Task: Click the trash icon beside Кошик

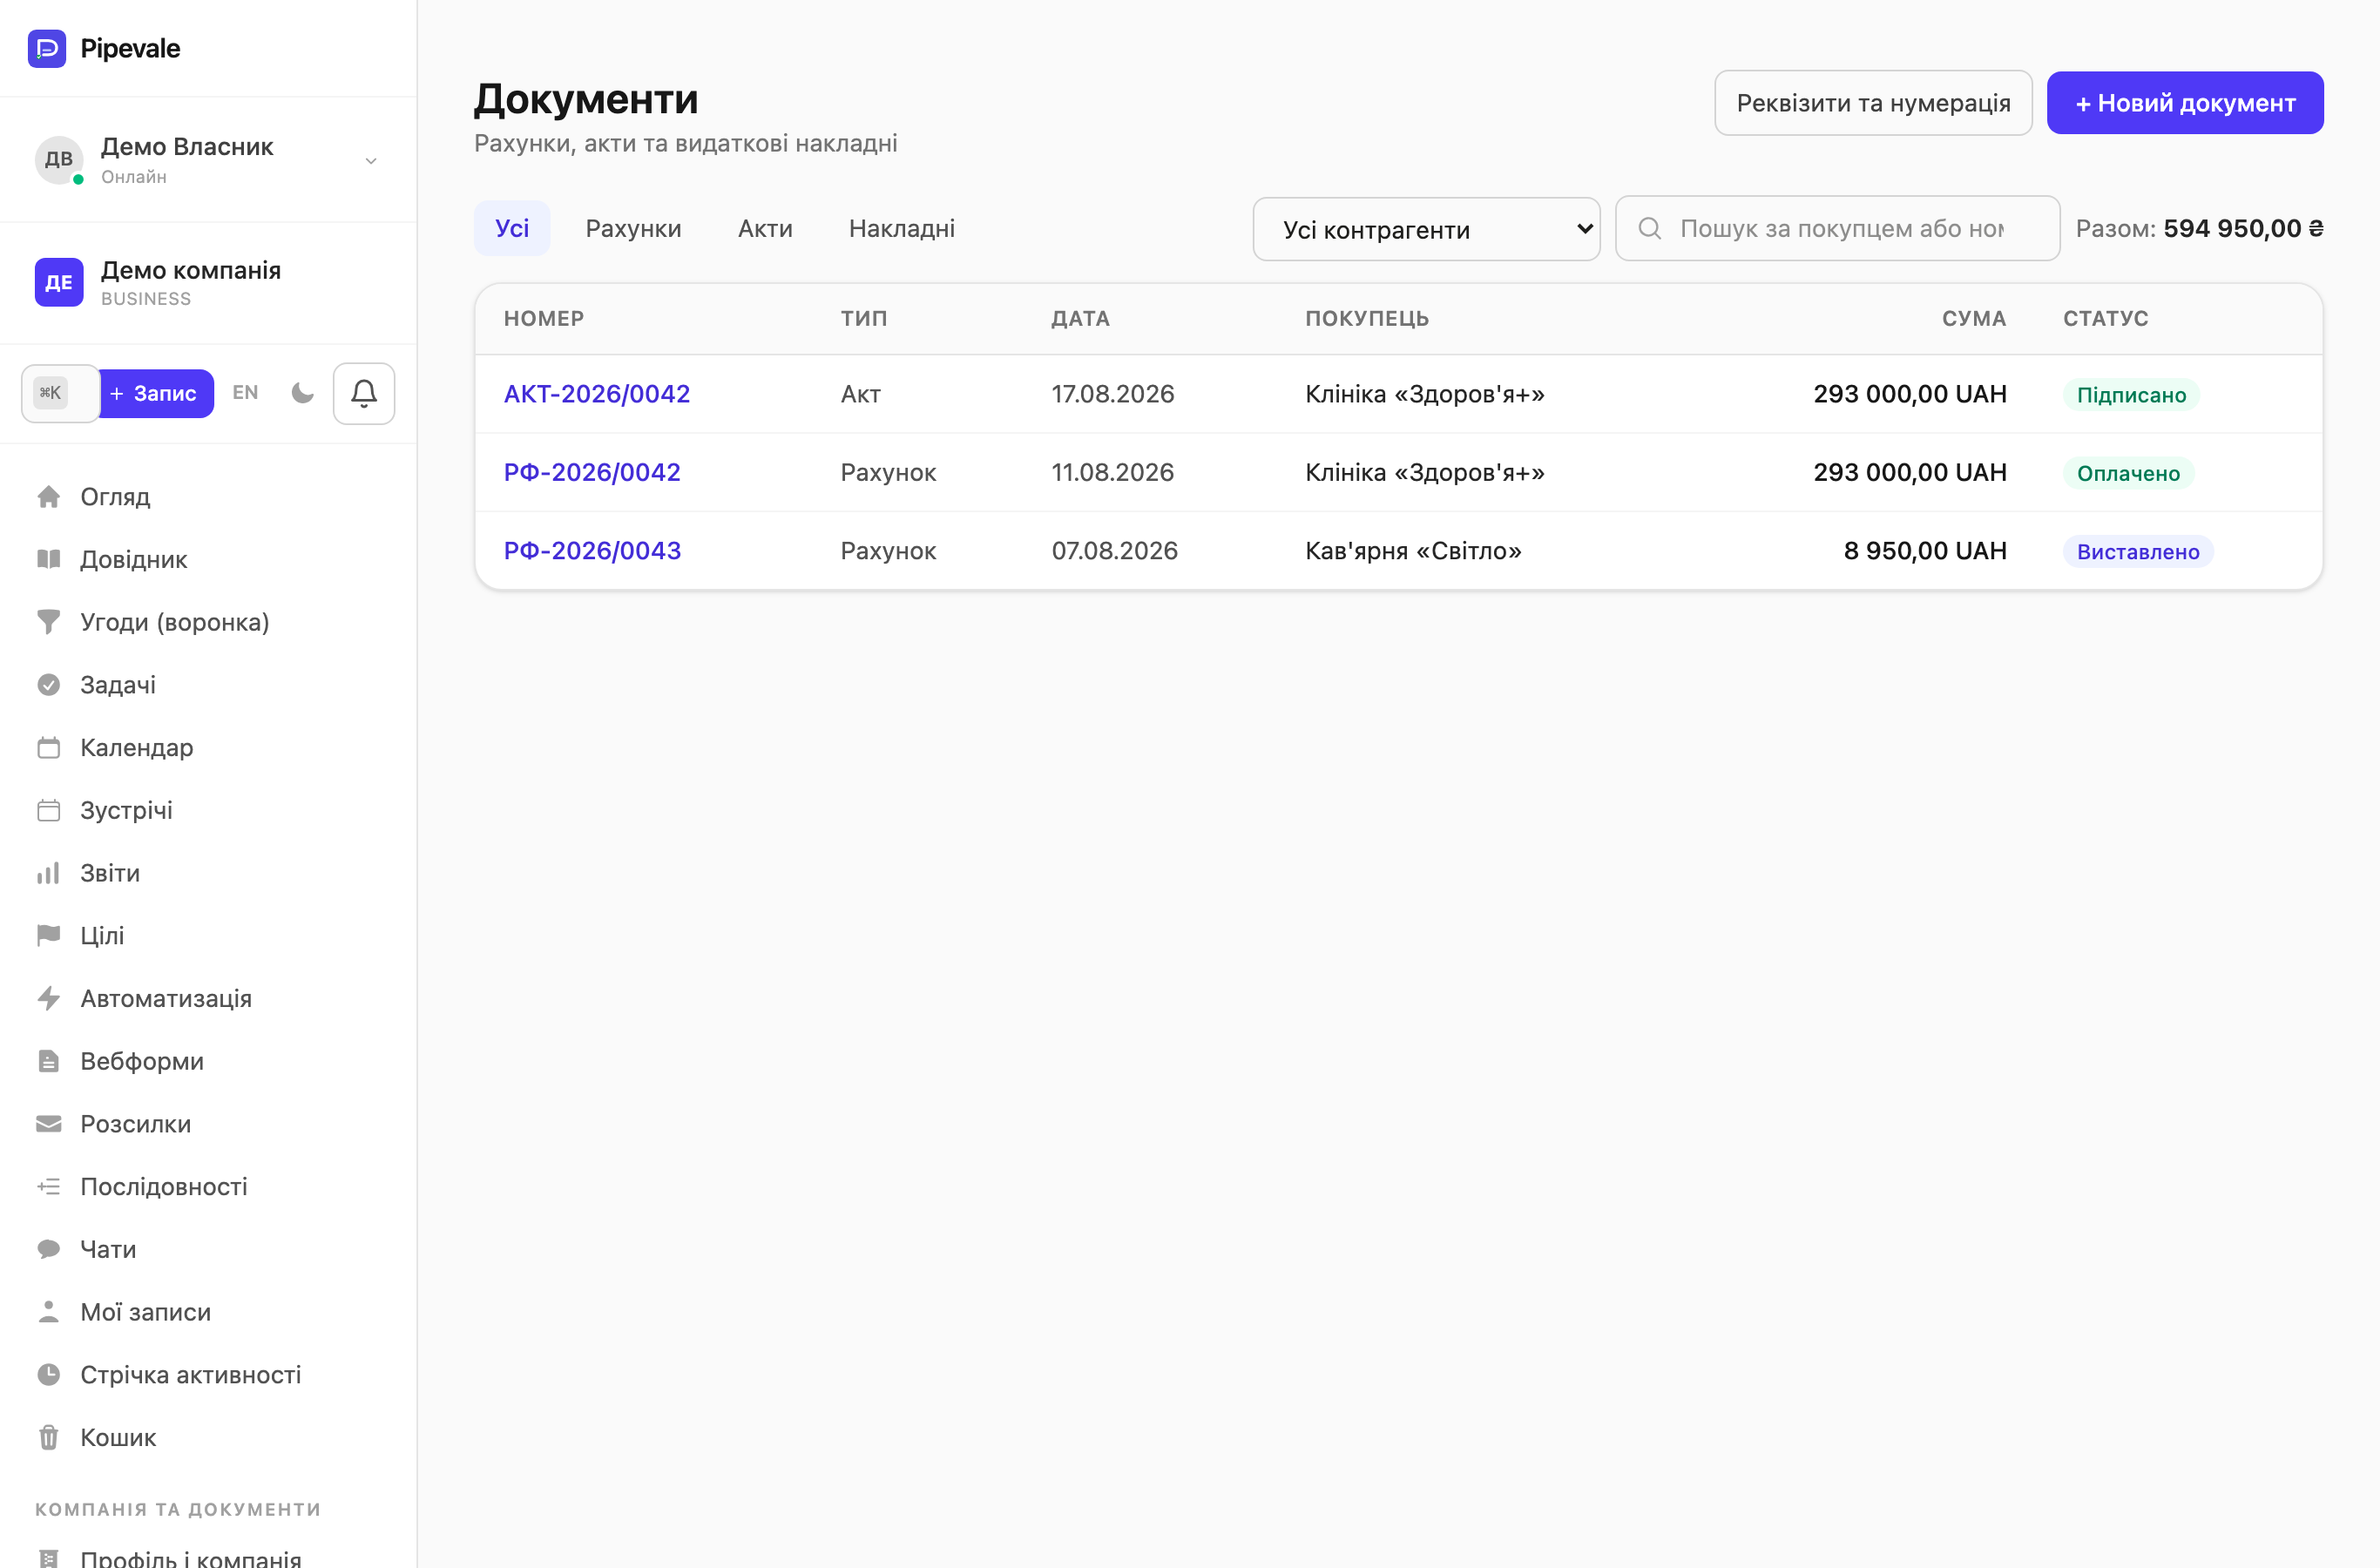Action: pos(48,1438)
